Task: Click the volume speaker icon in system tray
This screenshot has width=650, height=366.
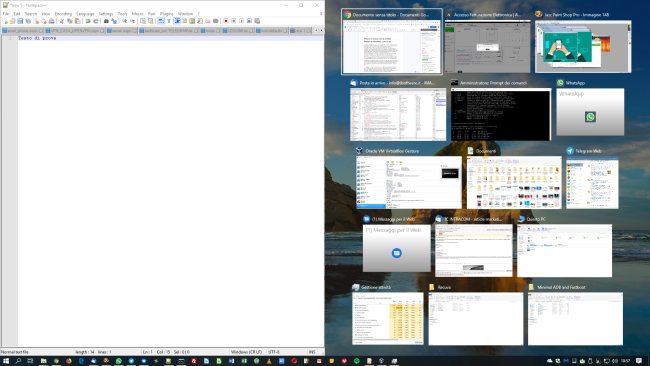Action: [x=614, y=361]
